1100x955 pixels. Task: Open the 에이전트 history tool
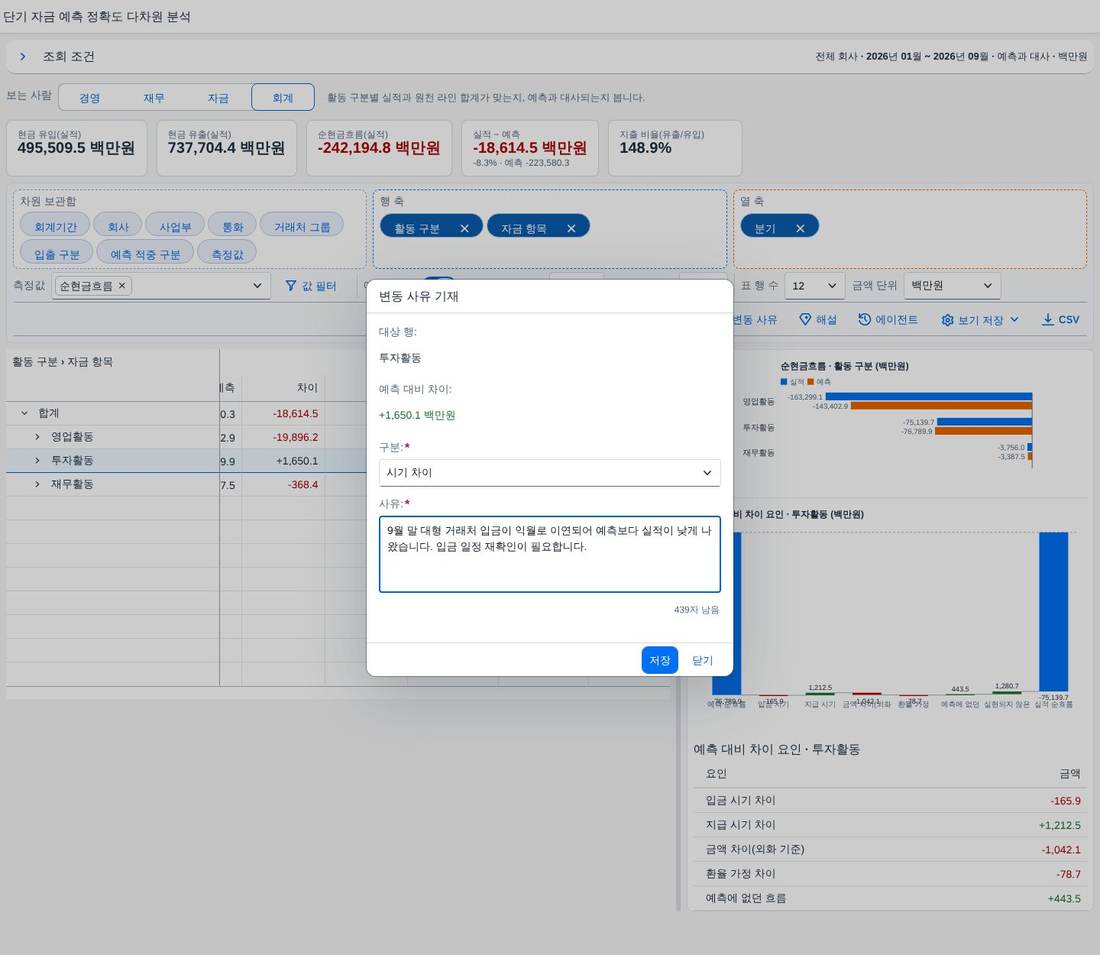(887, 319)
